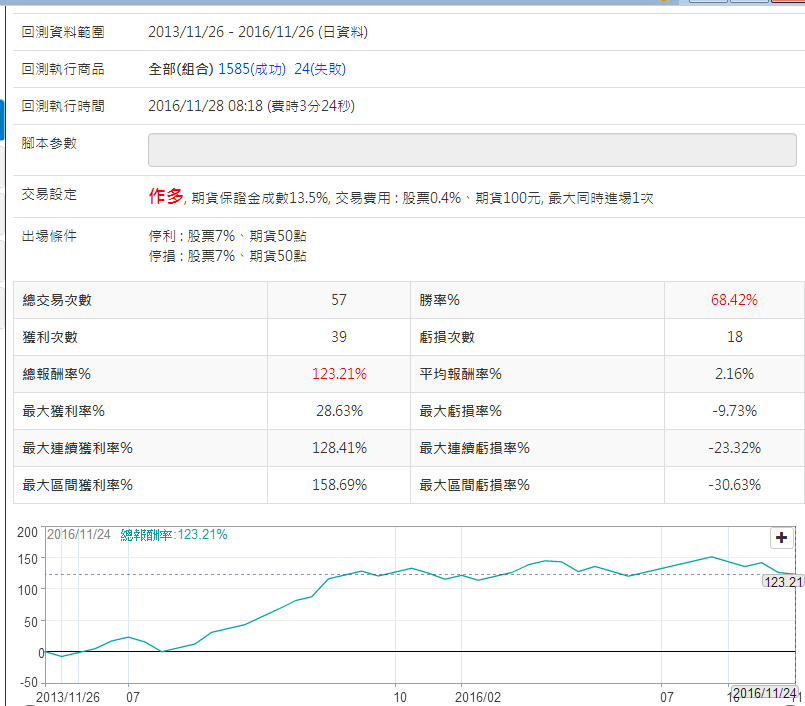Click the 停利 take-profit condition line

pos(227,238)
